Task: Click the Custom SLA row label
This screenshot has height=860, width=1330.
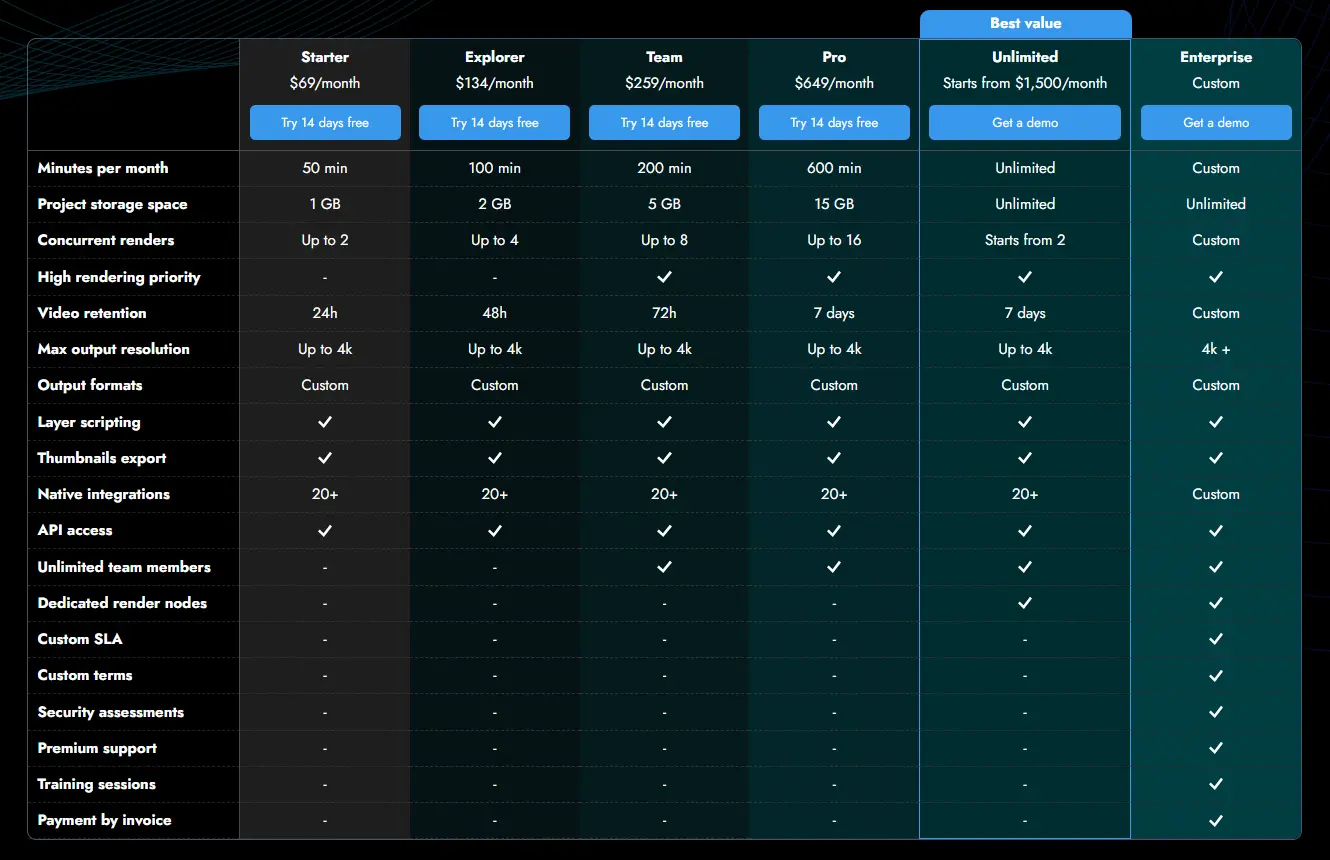Action: (x=80, y=639)
